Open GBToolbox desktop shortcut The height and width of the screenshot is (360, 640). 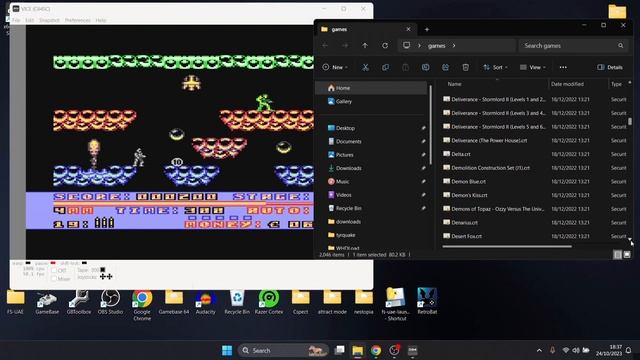[79, 301]
